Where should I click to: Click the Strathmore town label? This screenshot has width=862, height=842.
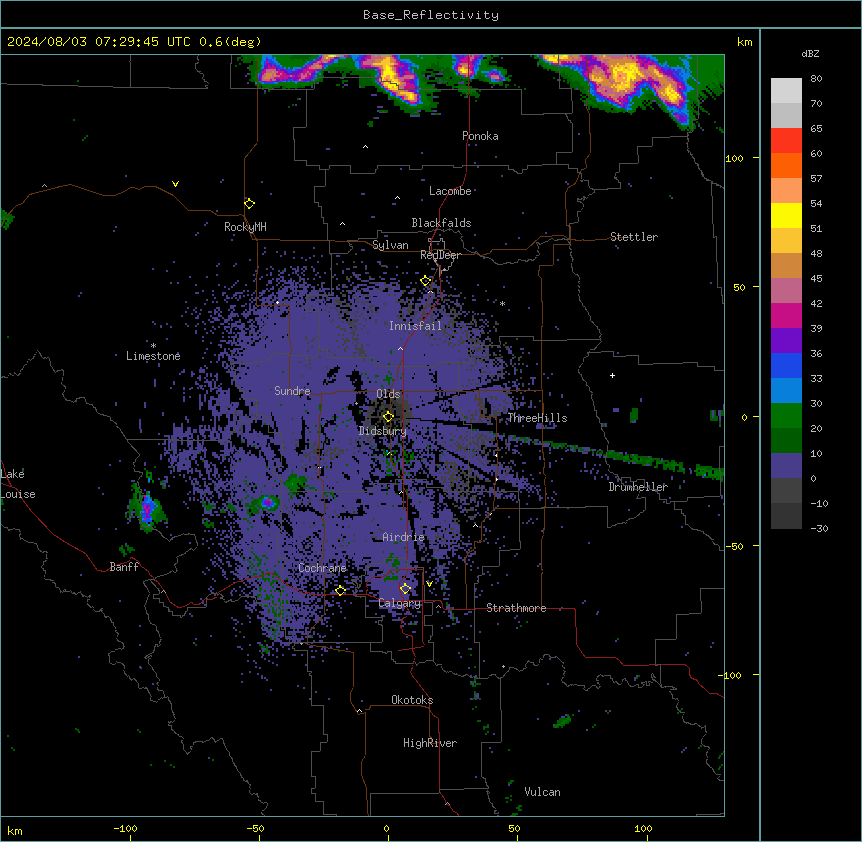click(x=516, y=608)
